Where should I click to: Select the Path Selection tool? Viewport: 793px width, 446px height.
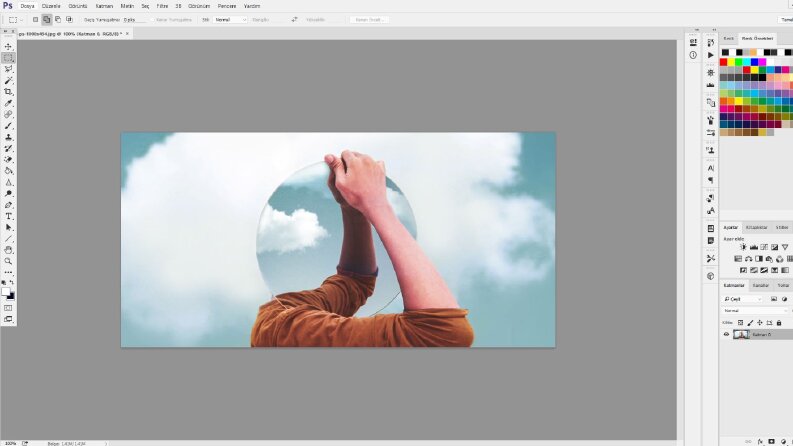pyautogui.click(x=8, y=228)
